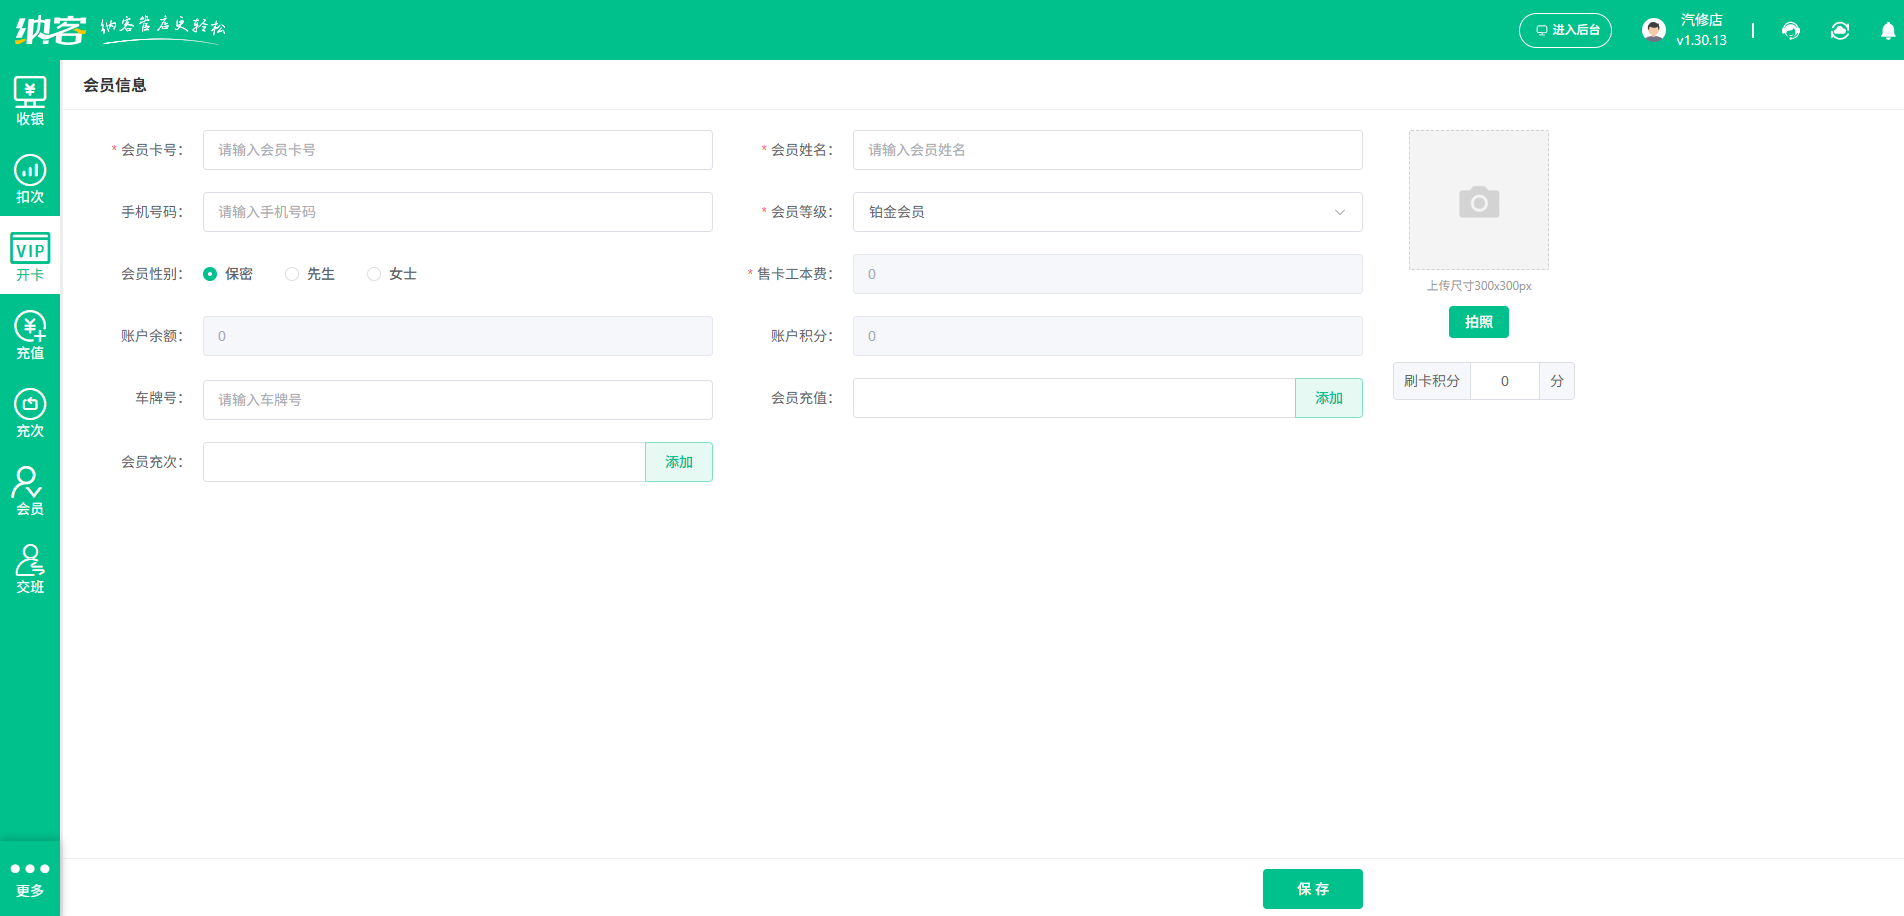Click the 交班 shift handover icon
The width and height of the screenshot is (1904, 916).
click(x=30, y=569)
